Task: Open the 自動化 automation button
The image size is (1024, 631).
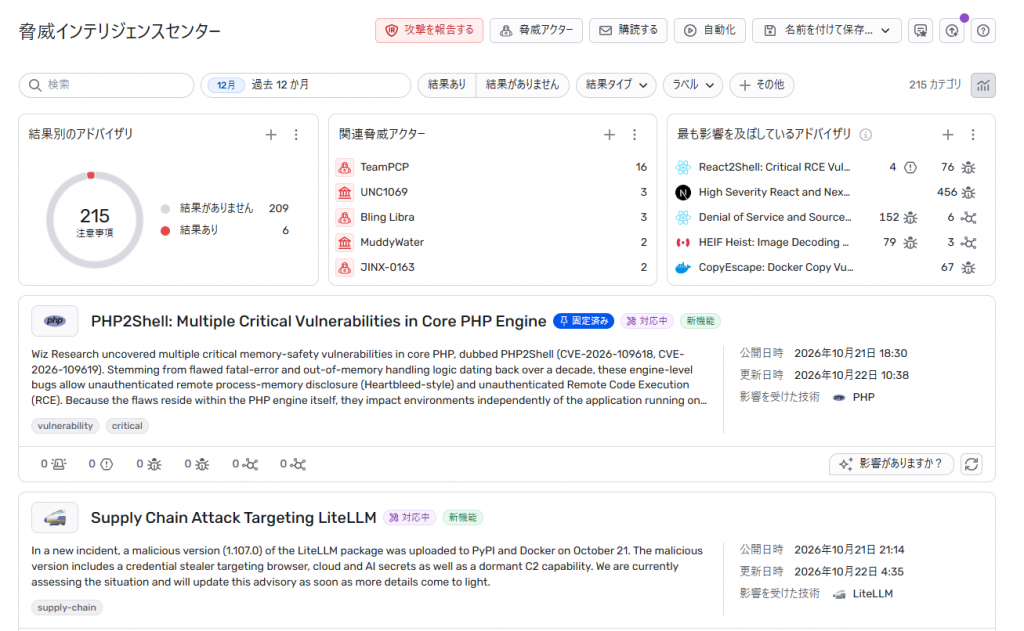Action: pos(710,31)
